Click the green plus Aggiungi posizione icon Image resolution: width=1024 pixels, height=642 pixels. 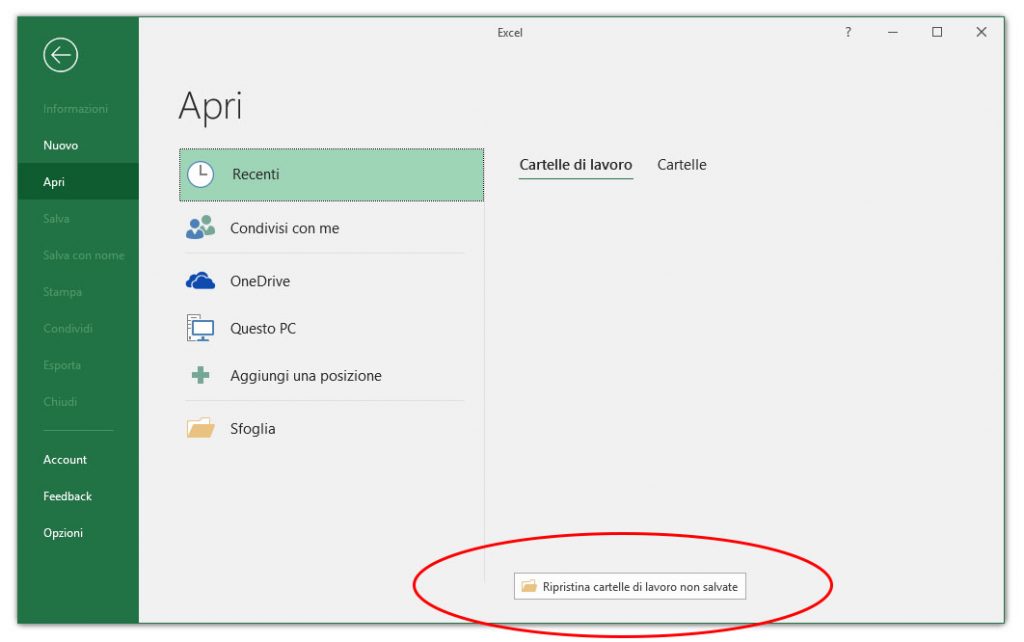pos(201,376)
